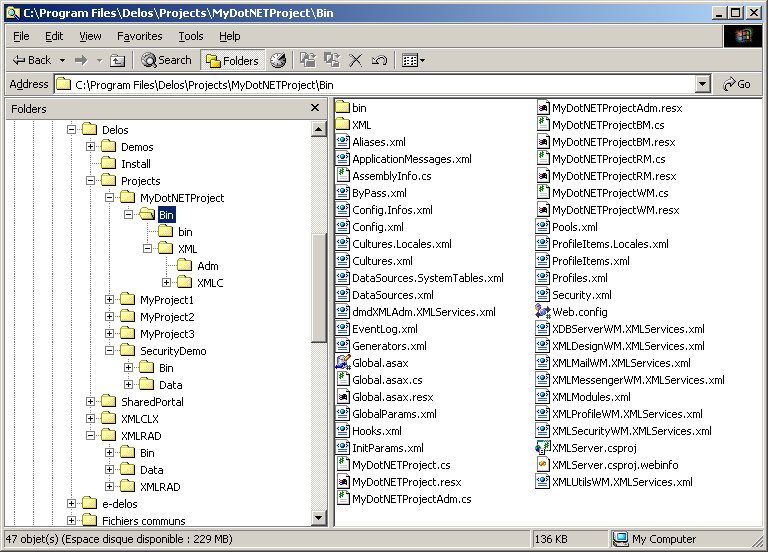The height and width of the screenshot is (552, 768).
Task: Select the XMLServer.csproj file icon
Action: (x=542, y=447)
